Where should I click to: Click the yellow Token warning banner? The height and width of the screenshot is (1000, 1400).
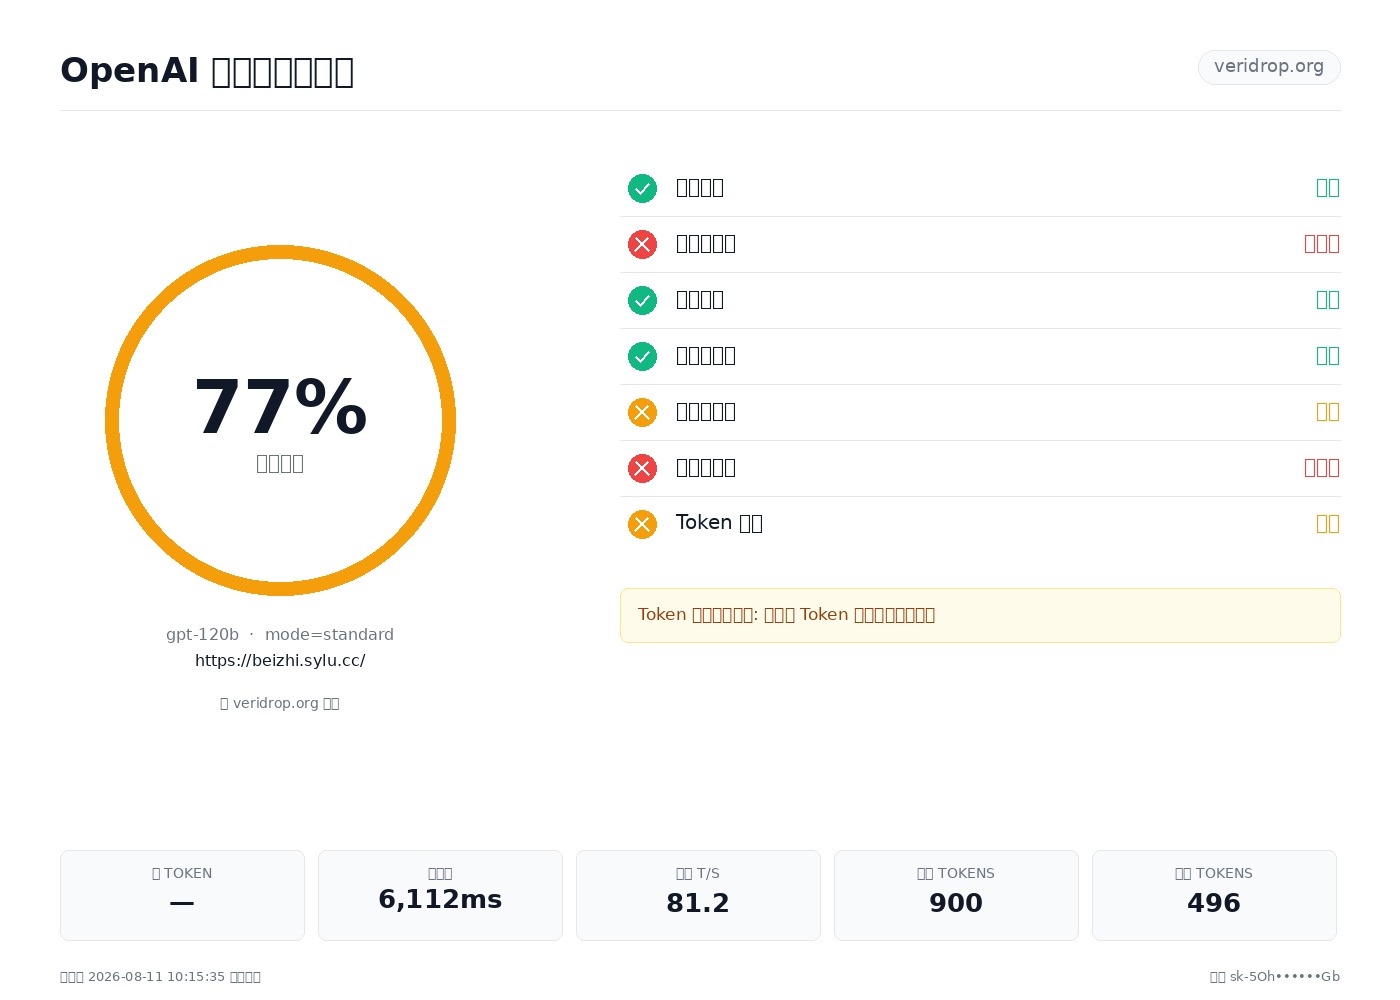pyautogui.click(x=980, y=615)
